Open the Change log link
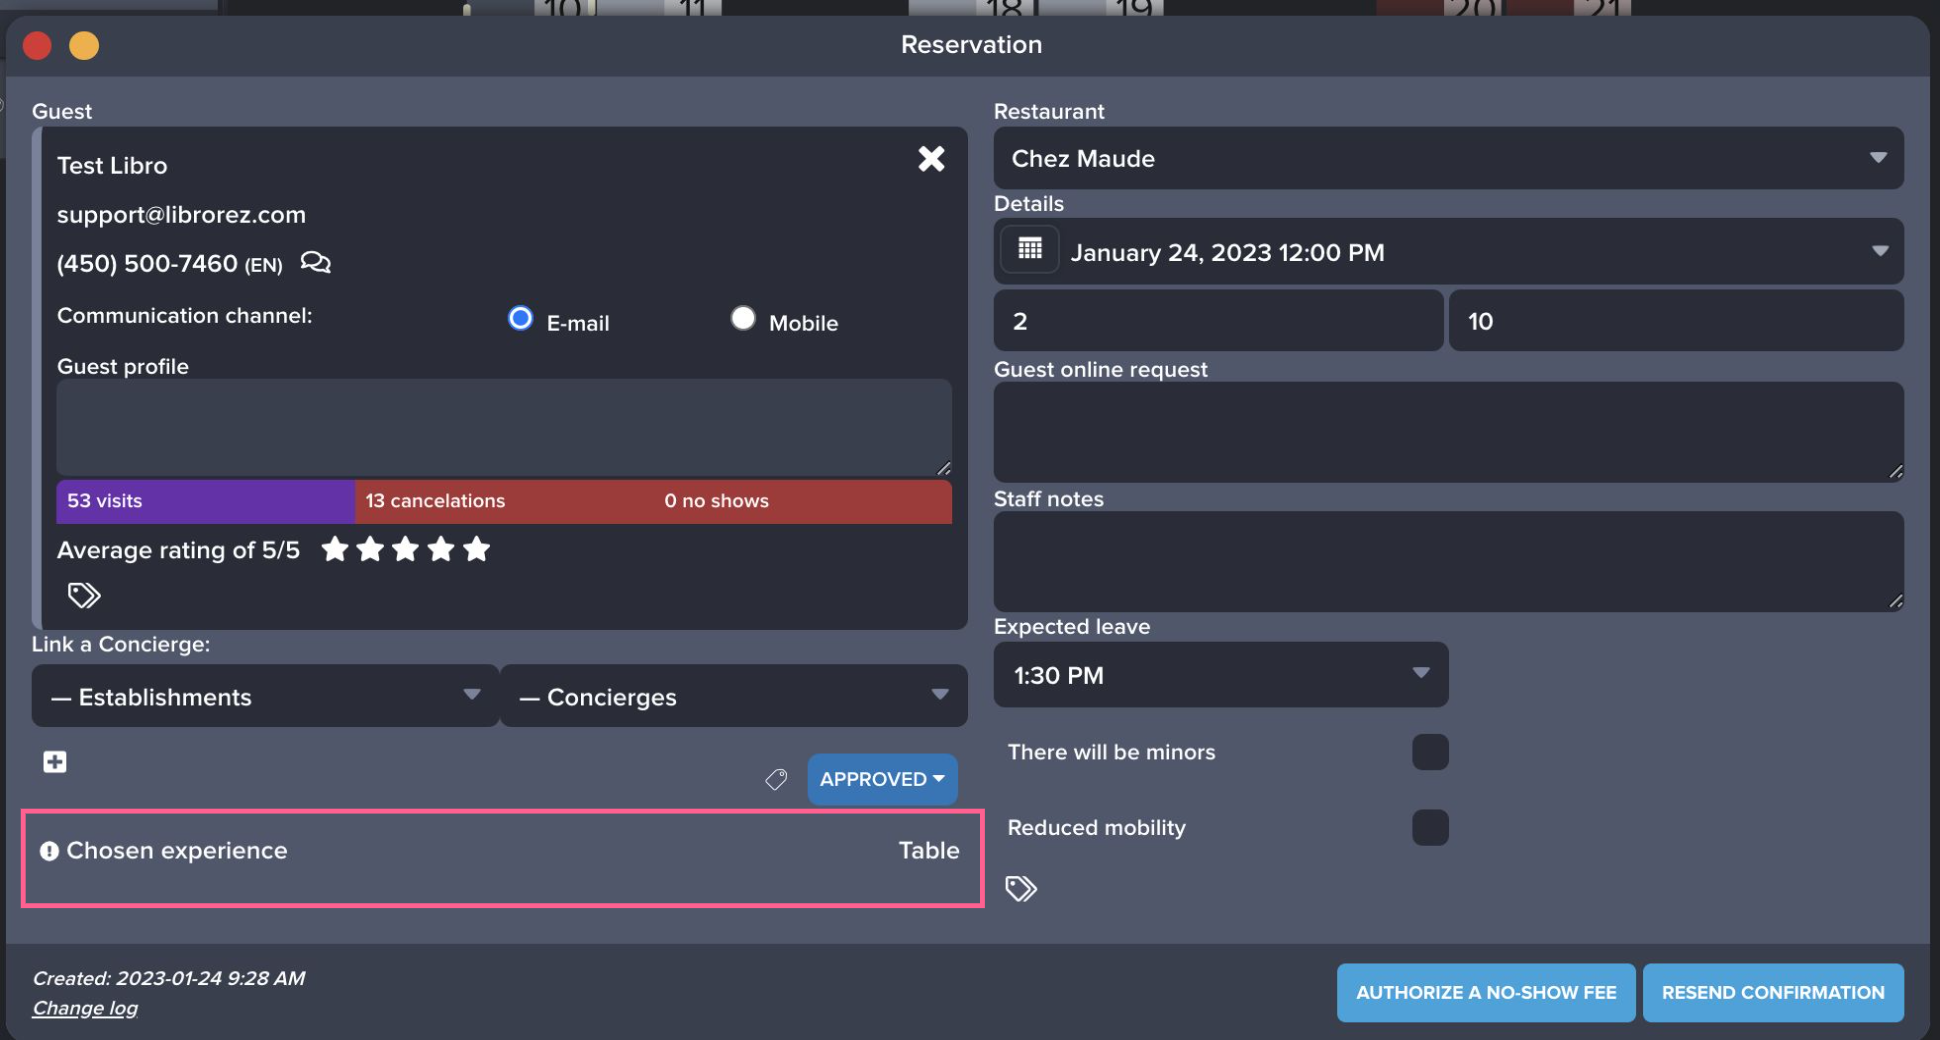Screen dimensions: 1940x1040 tap(85, 1008)
